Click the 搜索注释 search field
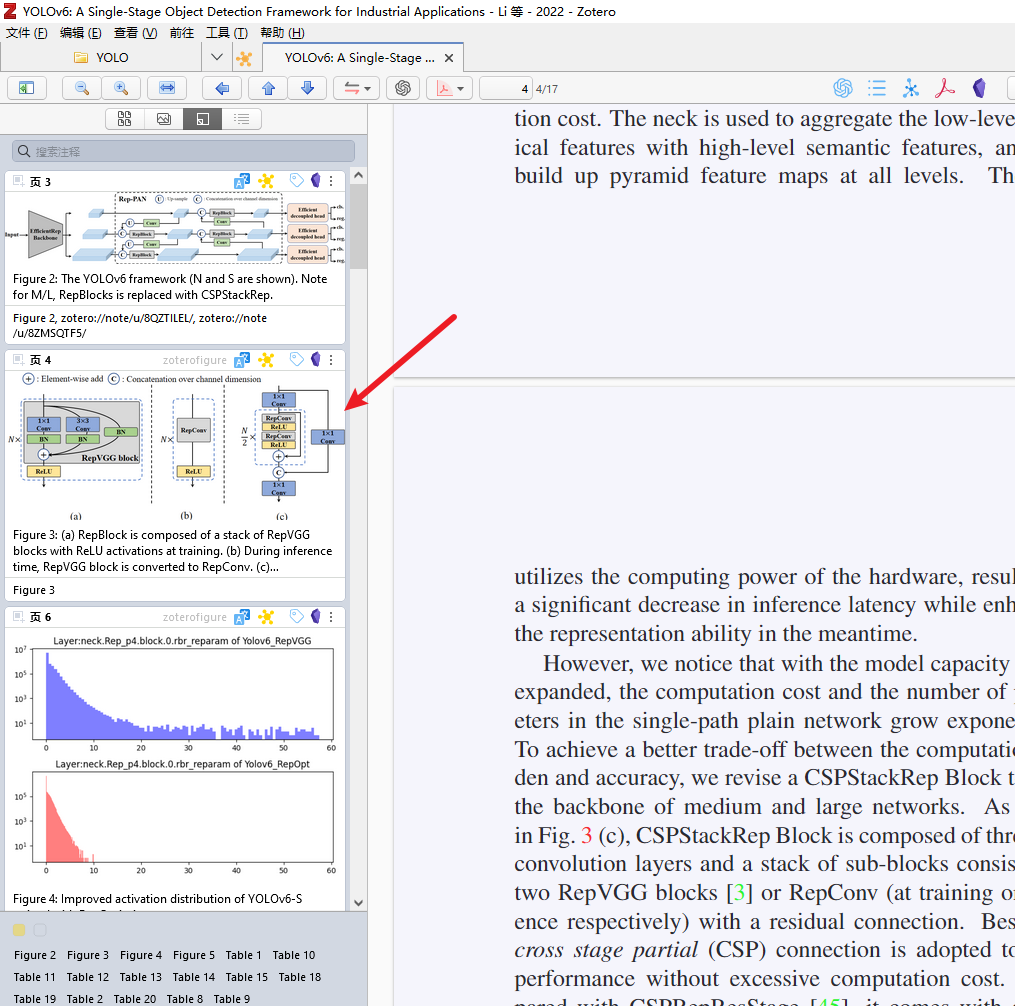 (x=180, y=149)
